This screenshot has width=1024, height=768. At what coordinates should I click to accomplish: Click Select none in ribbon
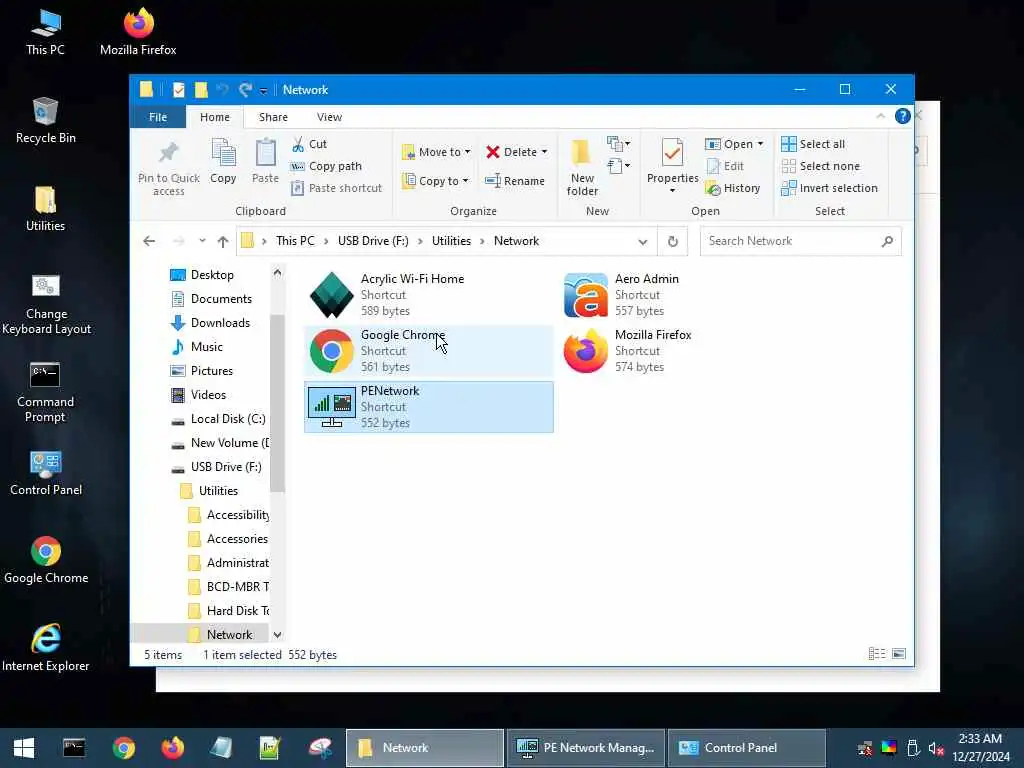click(x=821, y=167)
